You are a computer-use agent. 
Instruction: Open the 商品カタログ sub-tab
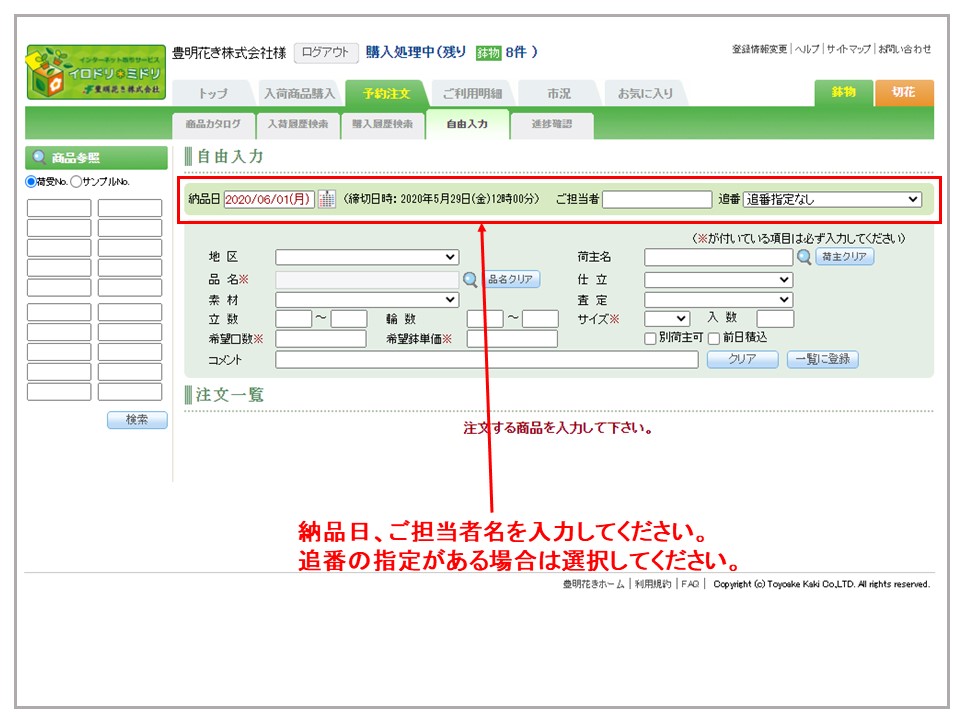click(x=212, y=125)
